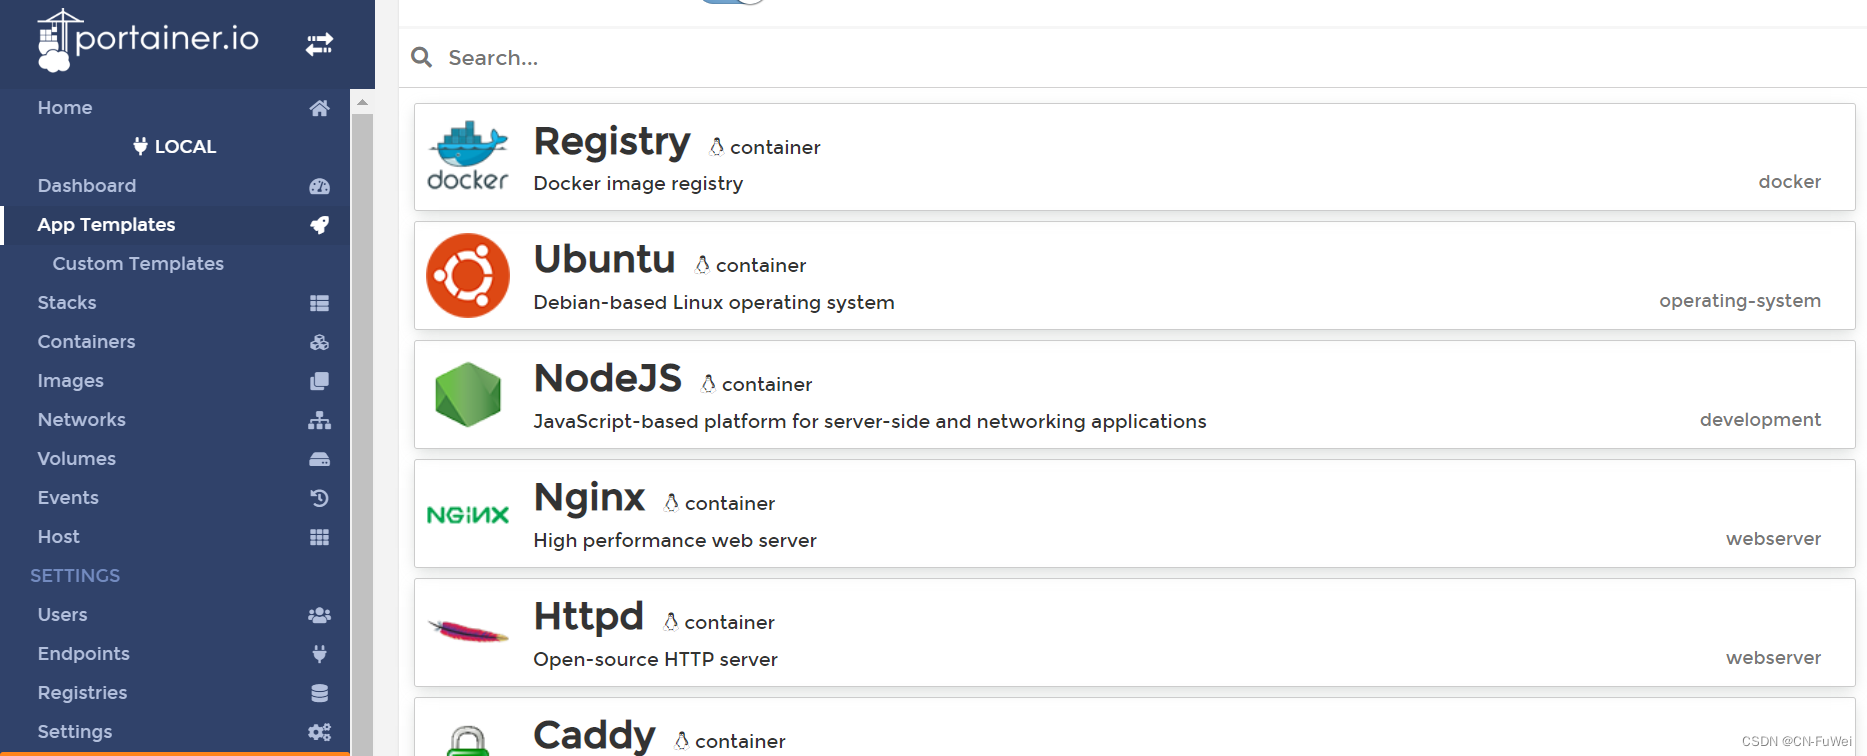Click the Networks sitemap icon
Image resolution: width=1867 pixels, height=756 pixels.
[319, 420]
